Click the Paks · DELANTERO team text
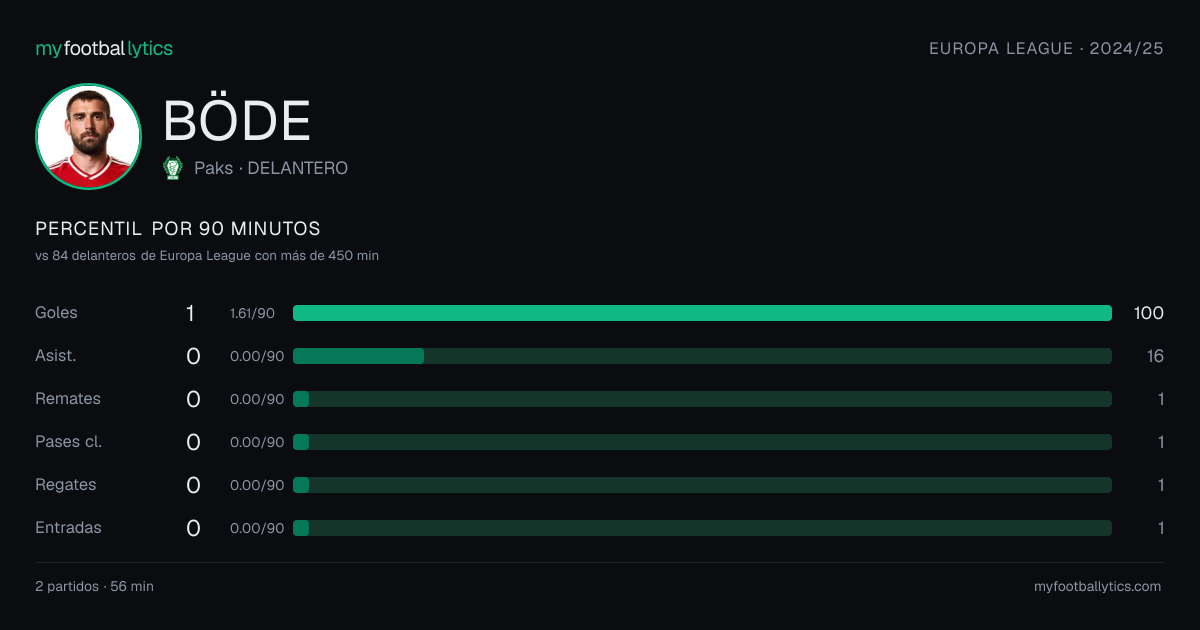1200x630 pixels. pyautogui.click(x=271, y=168)
